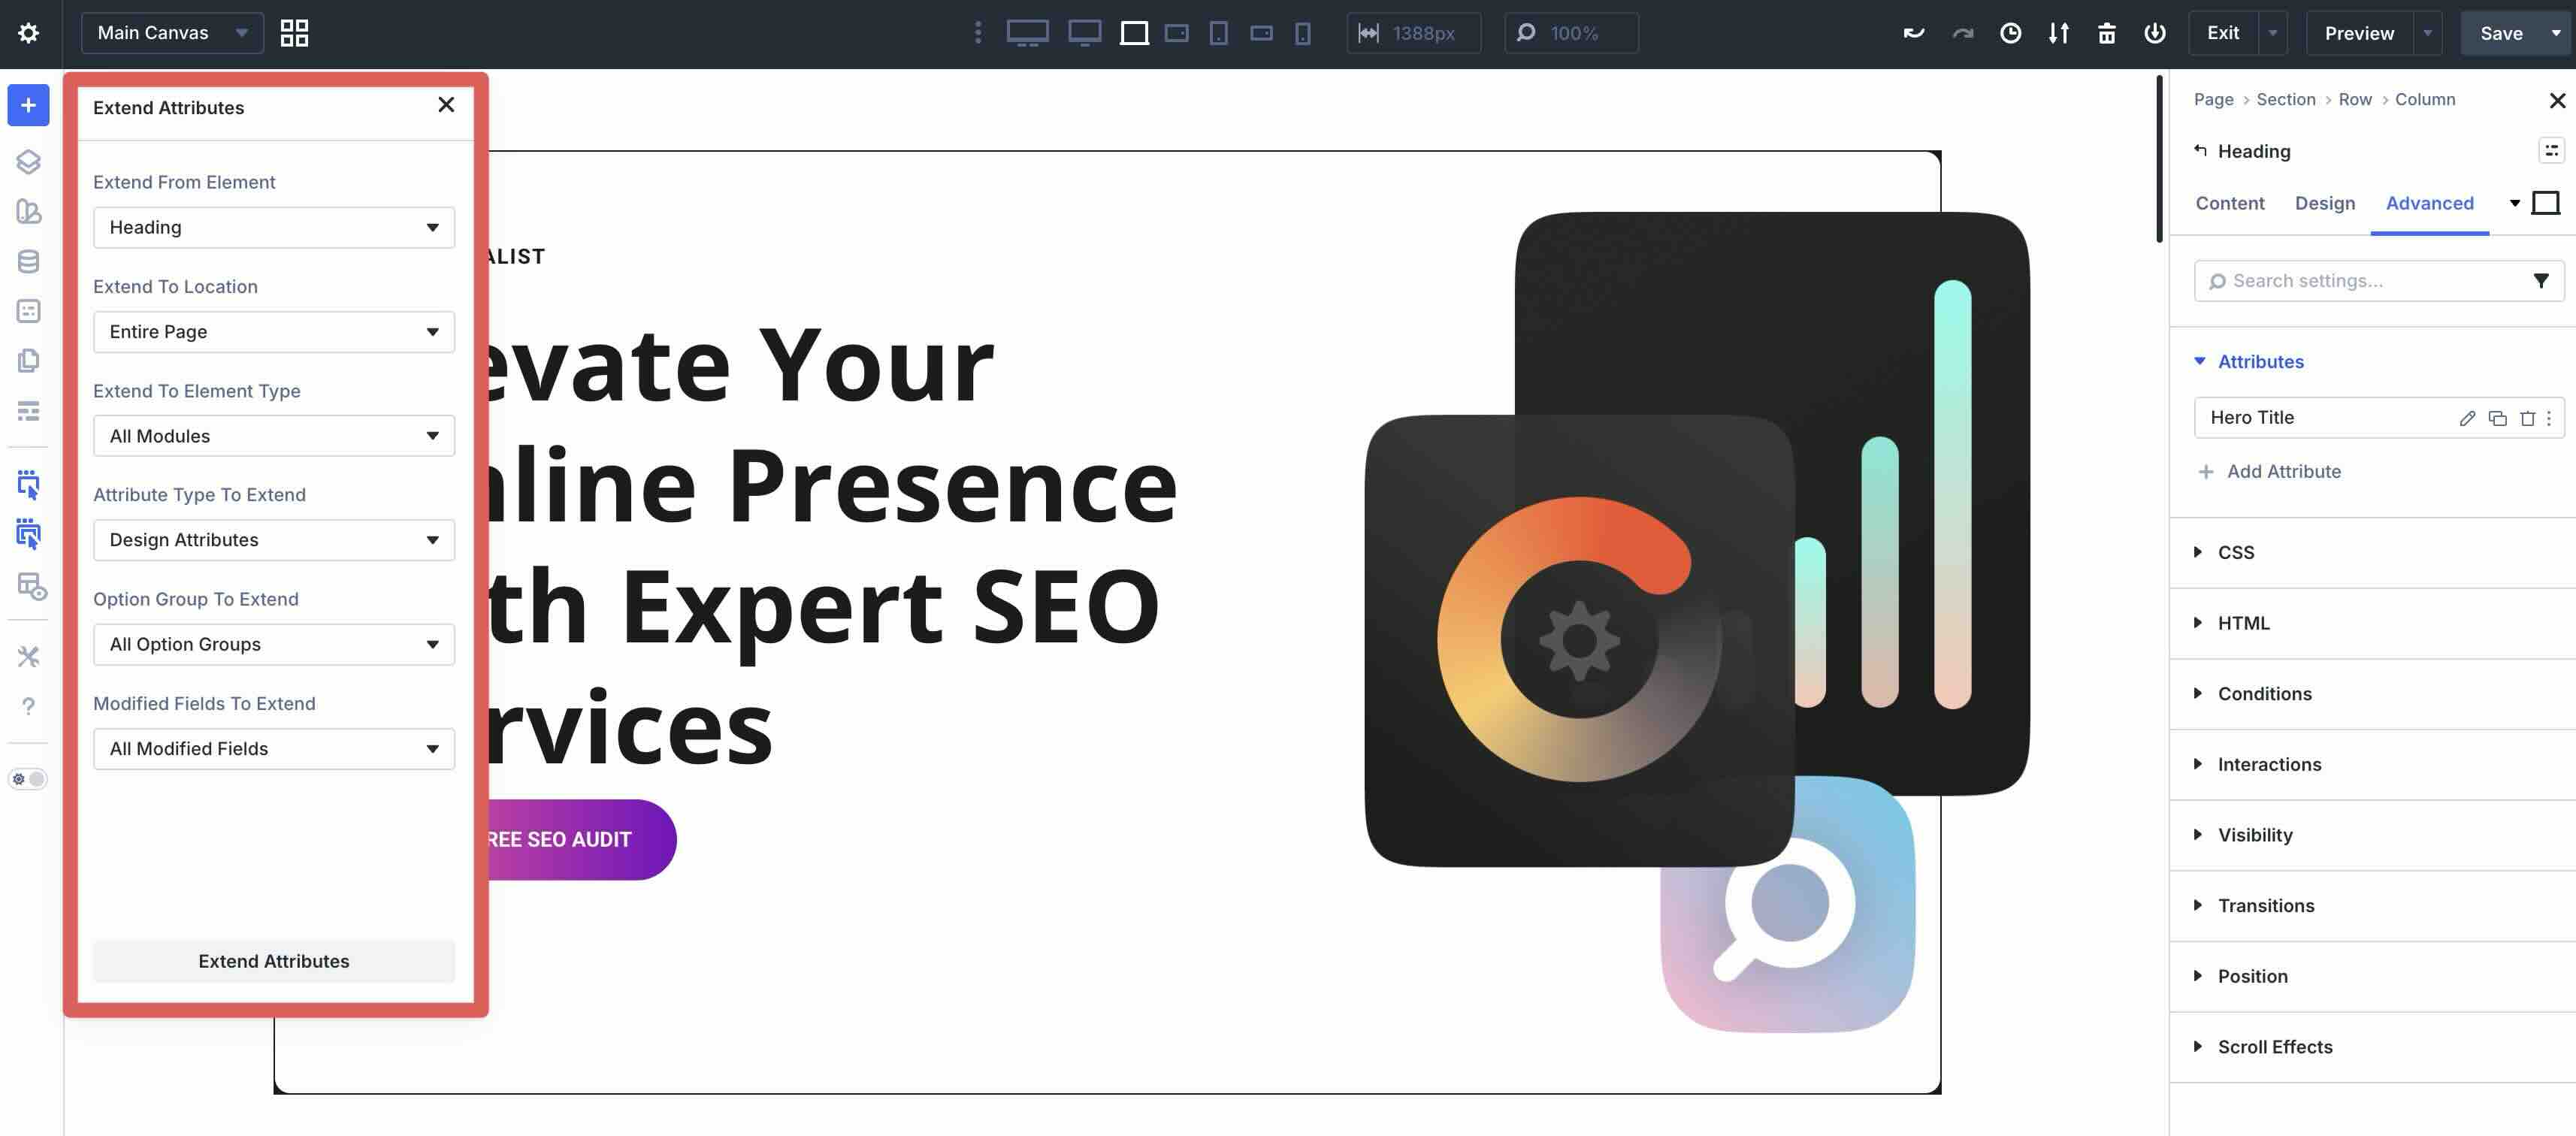Screen dimensions: 2576x1136
Task: Expand the Scroll Effects section
Action: [2274, 1046]
